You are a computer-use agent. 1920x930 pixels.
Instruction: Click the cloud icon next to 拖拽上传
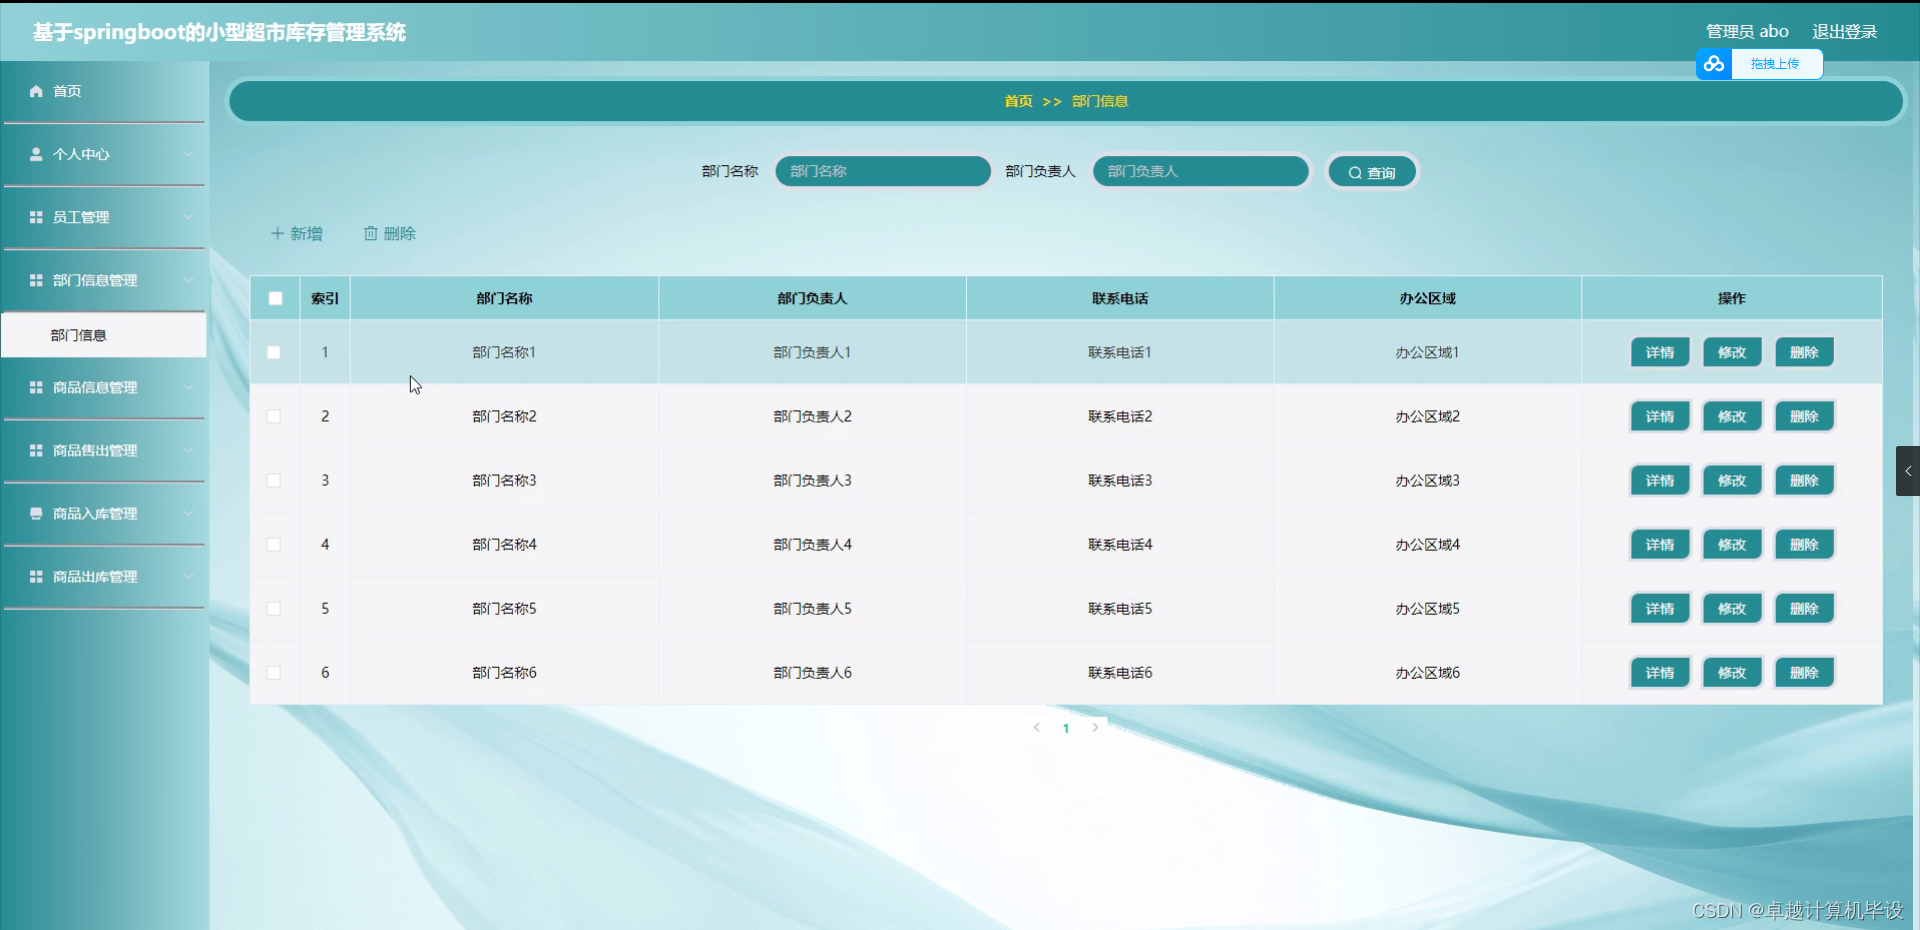point(1714,63)
